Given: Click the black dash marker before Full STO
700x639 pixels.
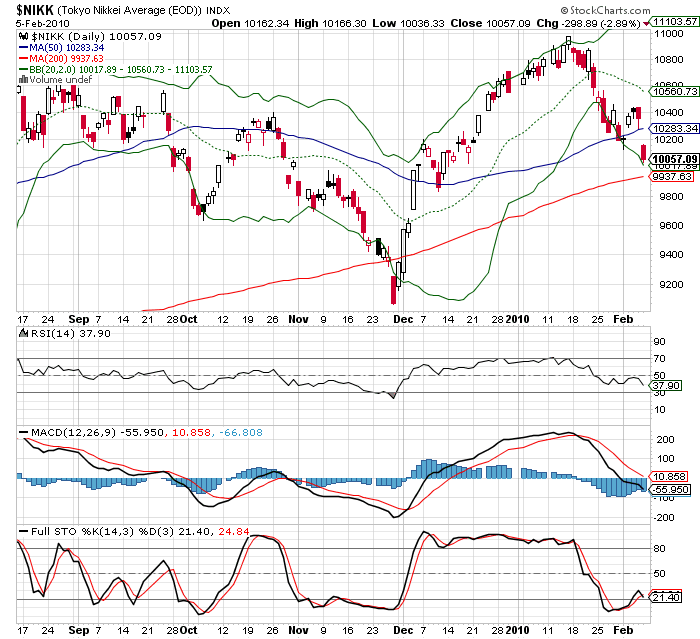Looking at the screenshot, I should [24, 531].
